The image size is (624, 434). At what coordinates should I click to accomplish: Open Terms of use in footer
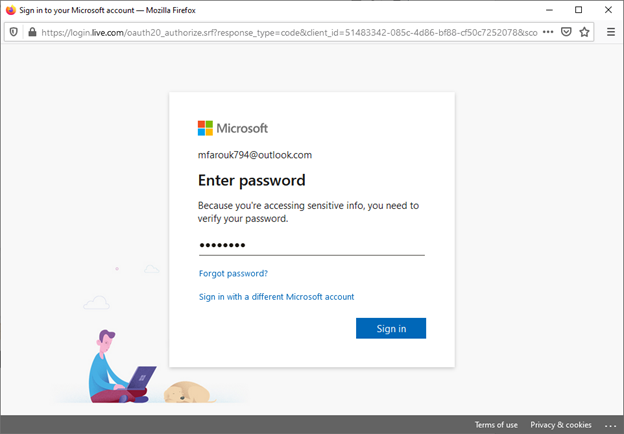(496, 425)
